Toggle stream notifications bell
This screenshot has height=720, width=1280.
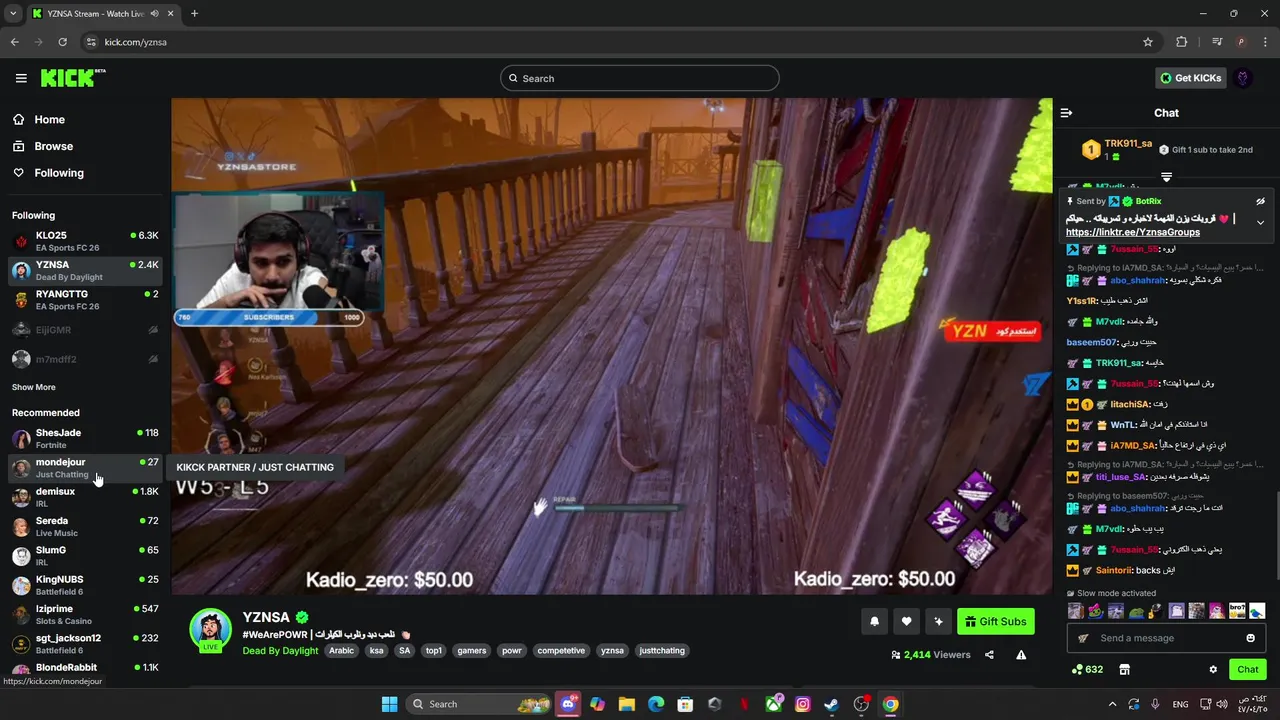pyautogui.click(x=874, y=621)
